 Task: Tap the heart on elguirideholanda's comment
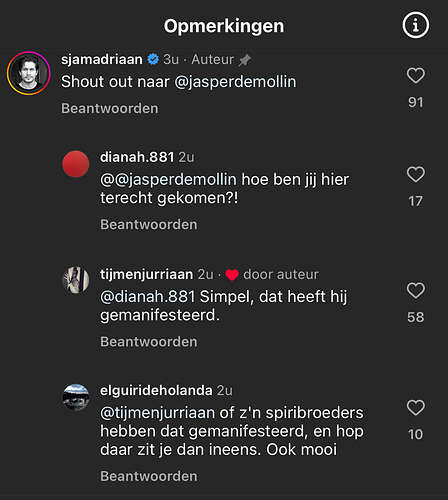pos(416,408)
